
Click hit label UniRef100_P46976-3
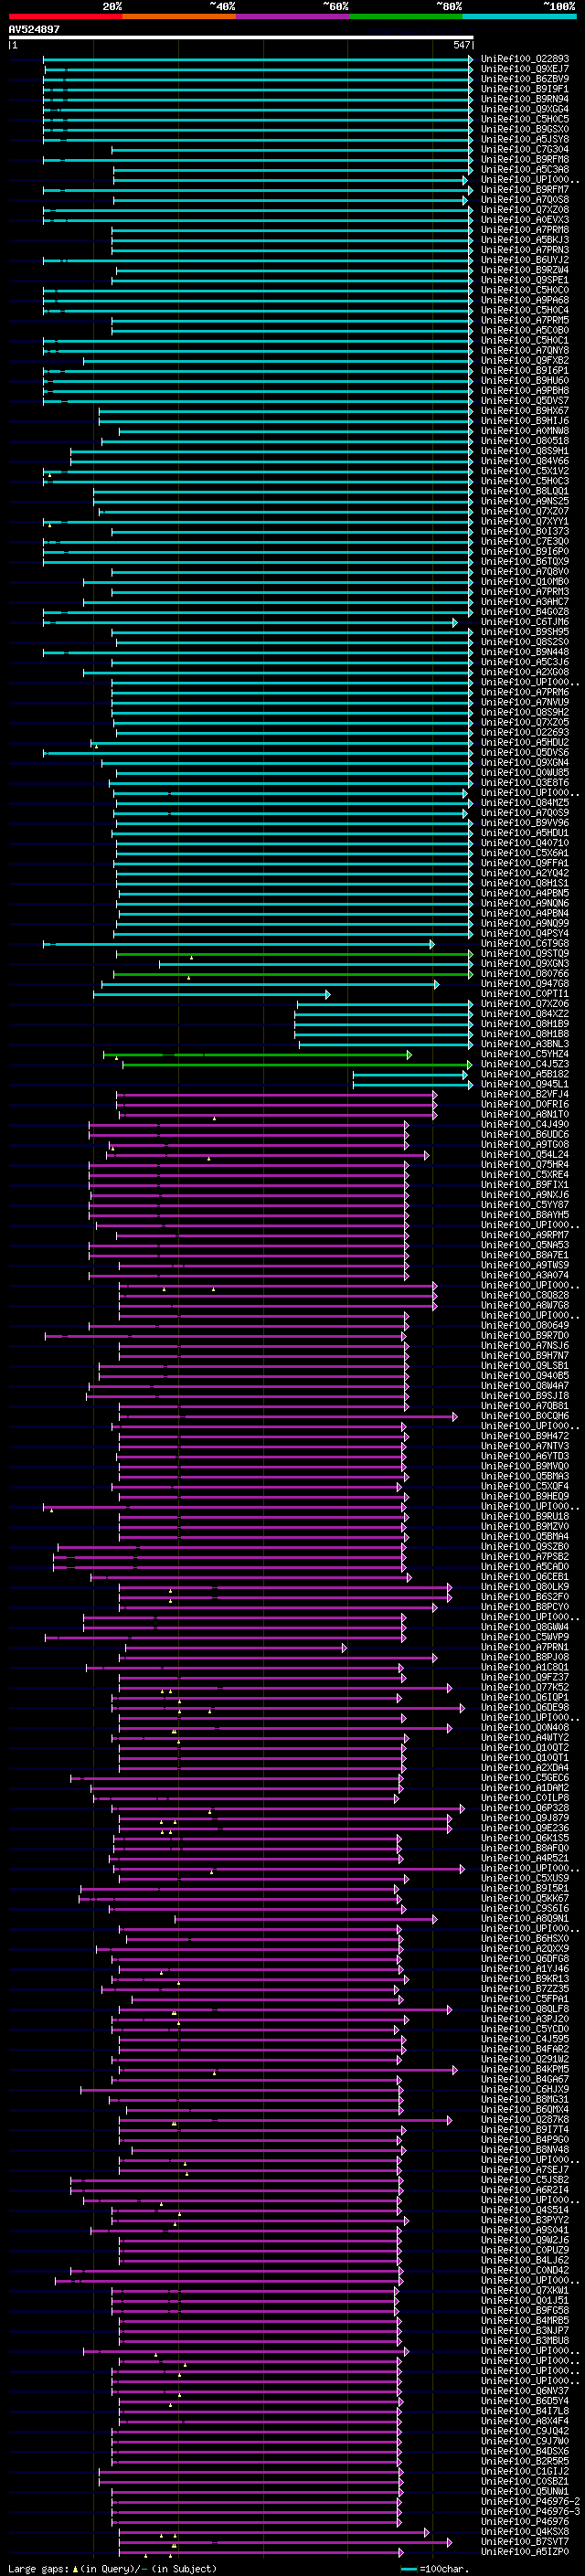coord(530,2511)
